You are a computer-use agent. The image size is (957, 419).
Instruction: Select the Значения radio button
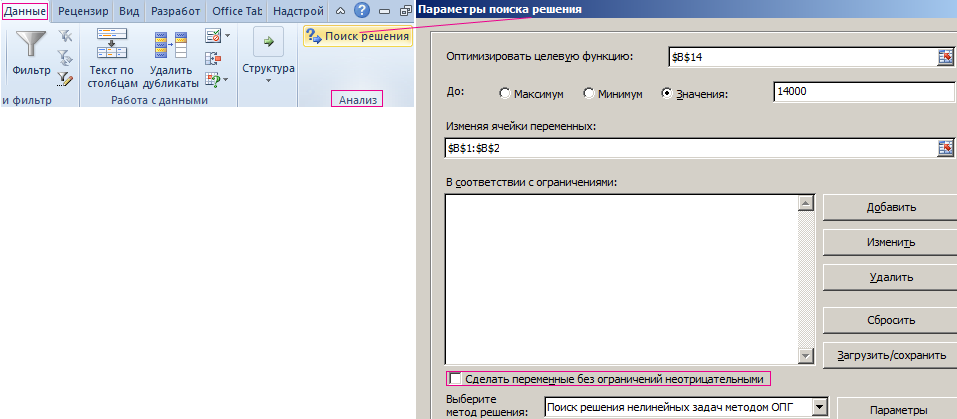[x=666, y=93]
